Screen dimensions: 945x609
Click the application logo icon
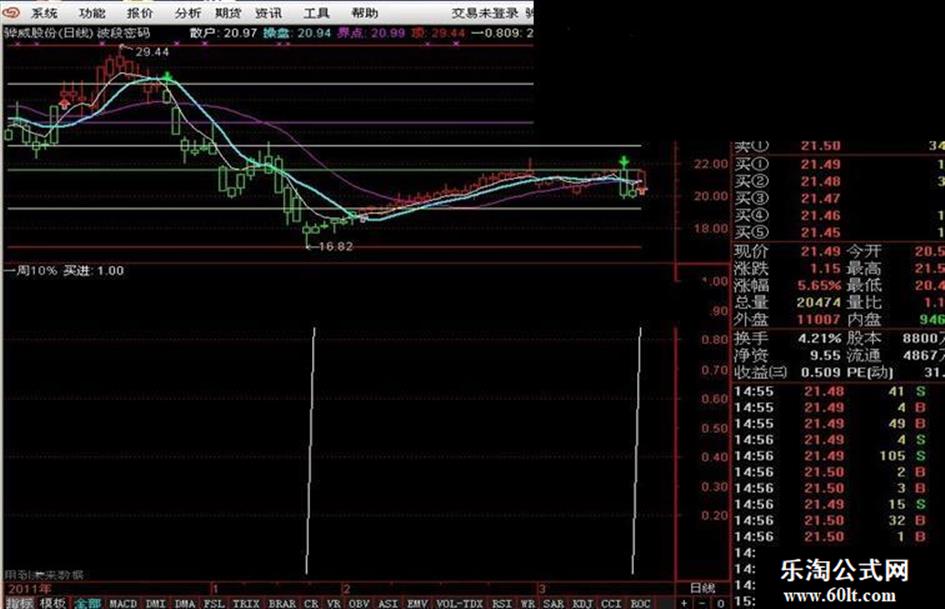coord(10,13)
